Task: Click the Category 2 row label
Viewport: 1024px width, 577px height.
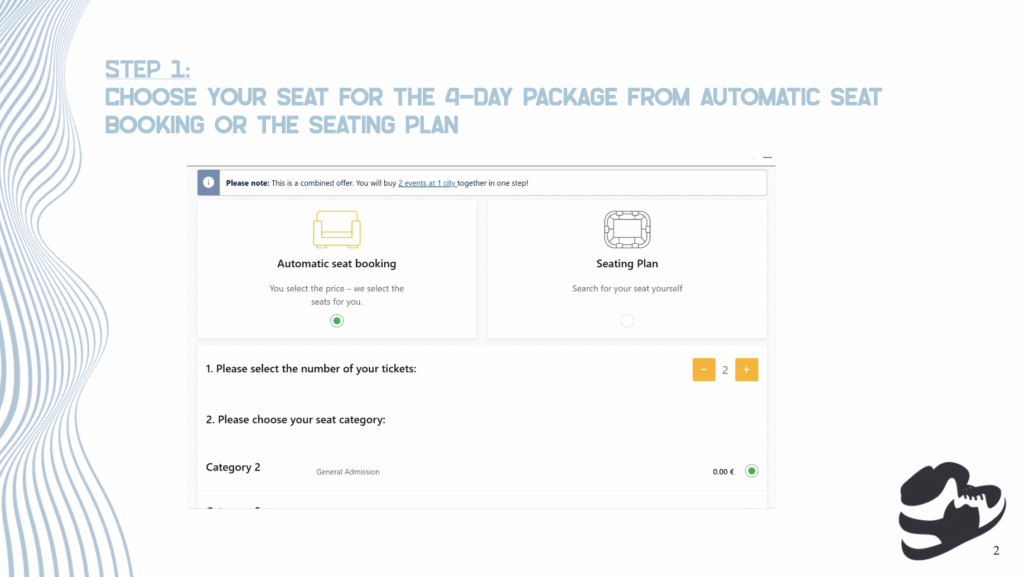Action: 233,467
